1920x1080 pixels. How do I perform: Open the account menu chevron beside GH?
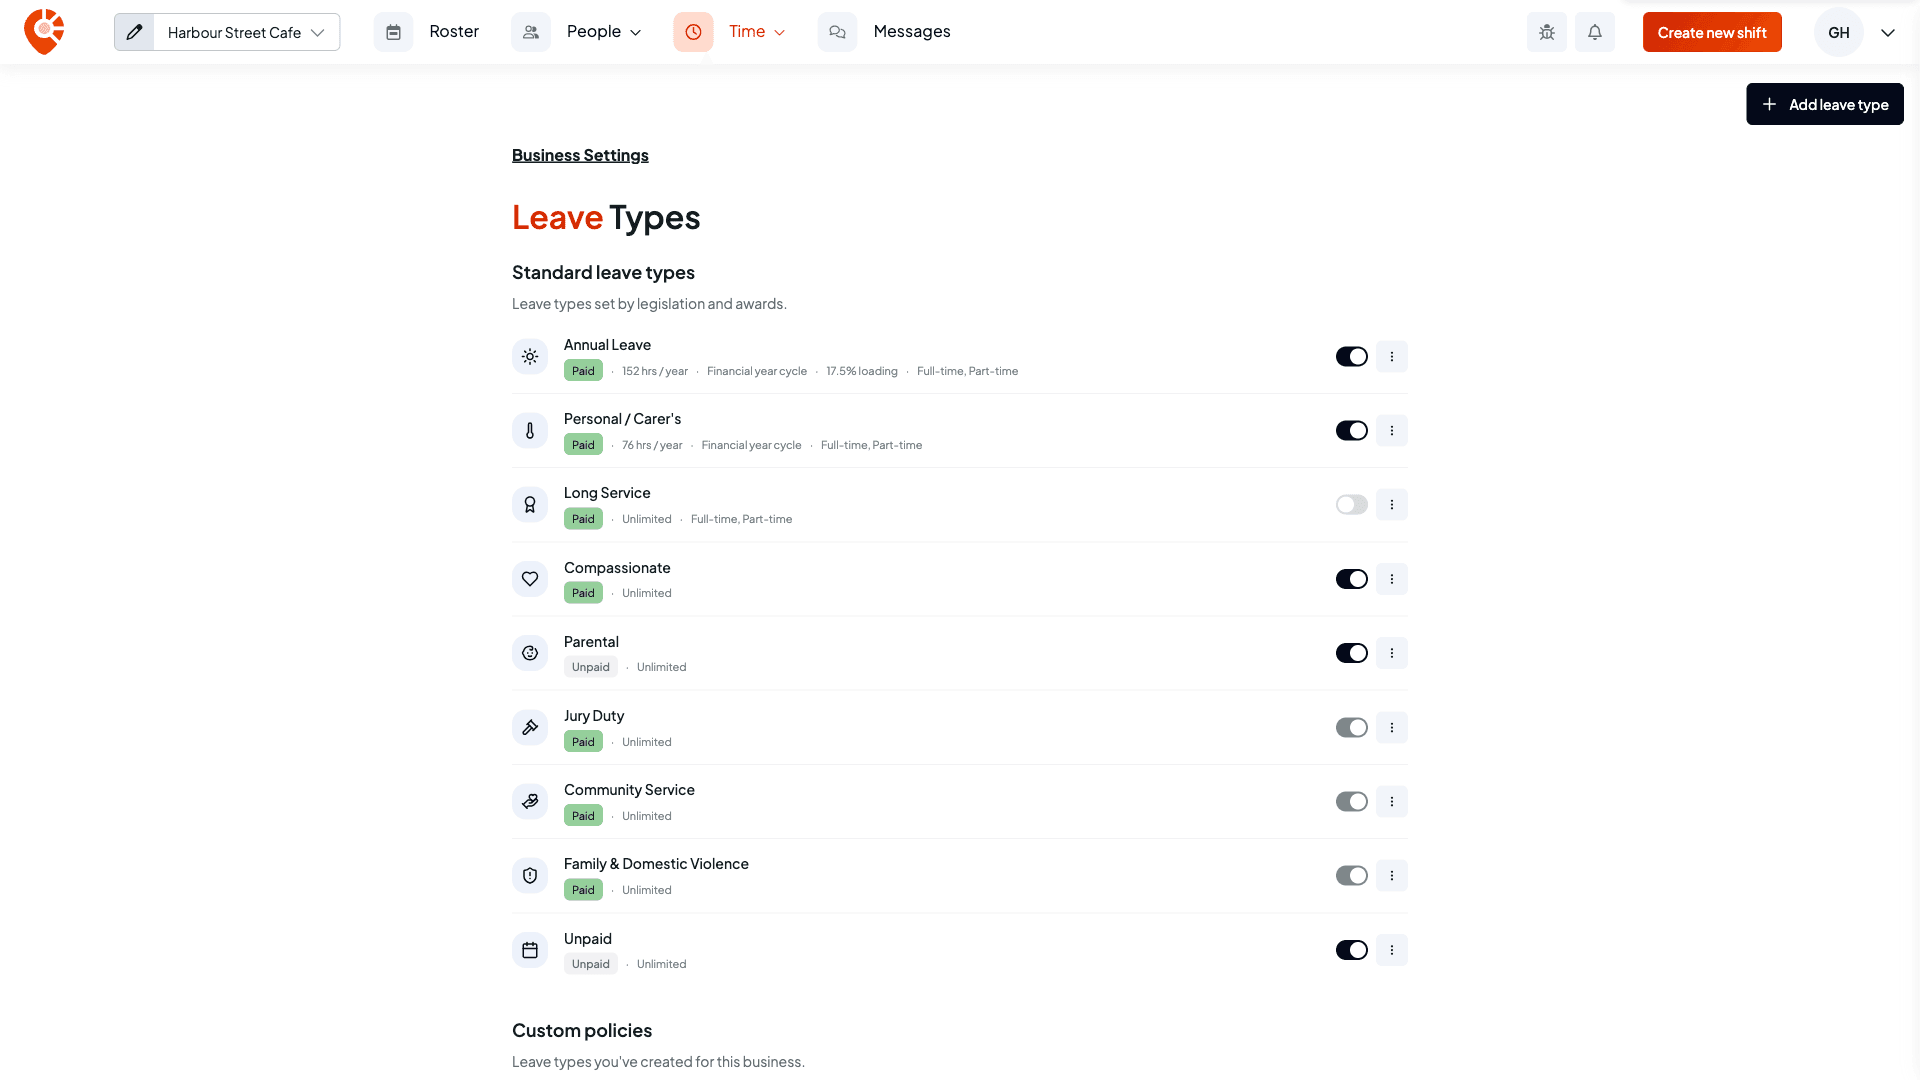1888,32
